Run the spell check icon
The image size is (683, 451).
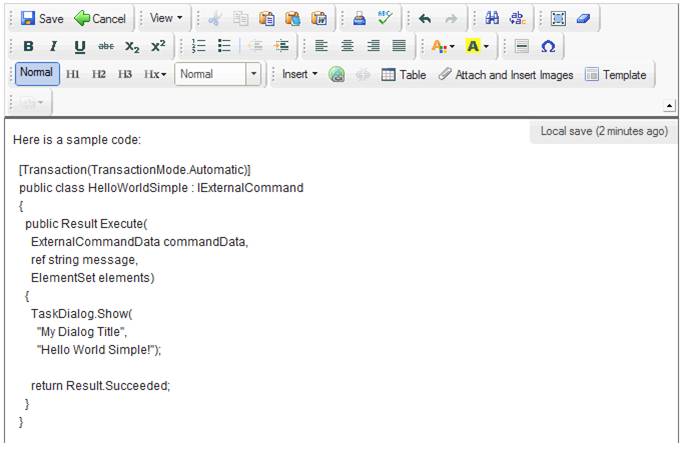tap(385, 19)
